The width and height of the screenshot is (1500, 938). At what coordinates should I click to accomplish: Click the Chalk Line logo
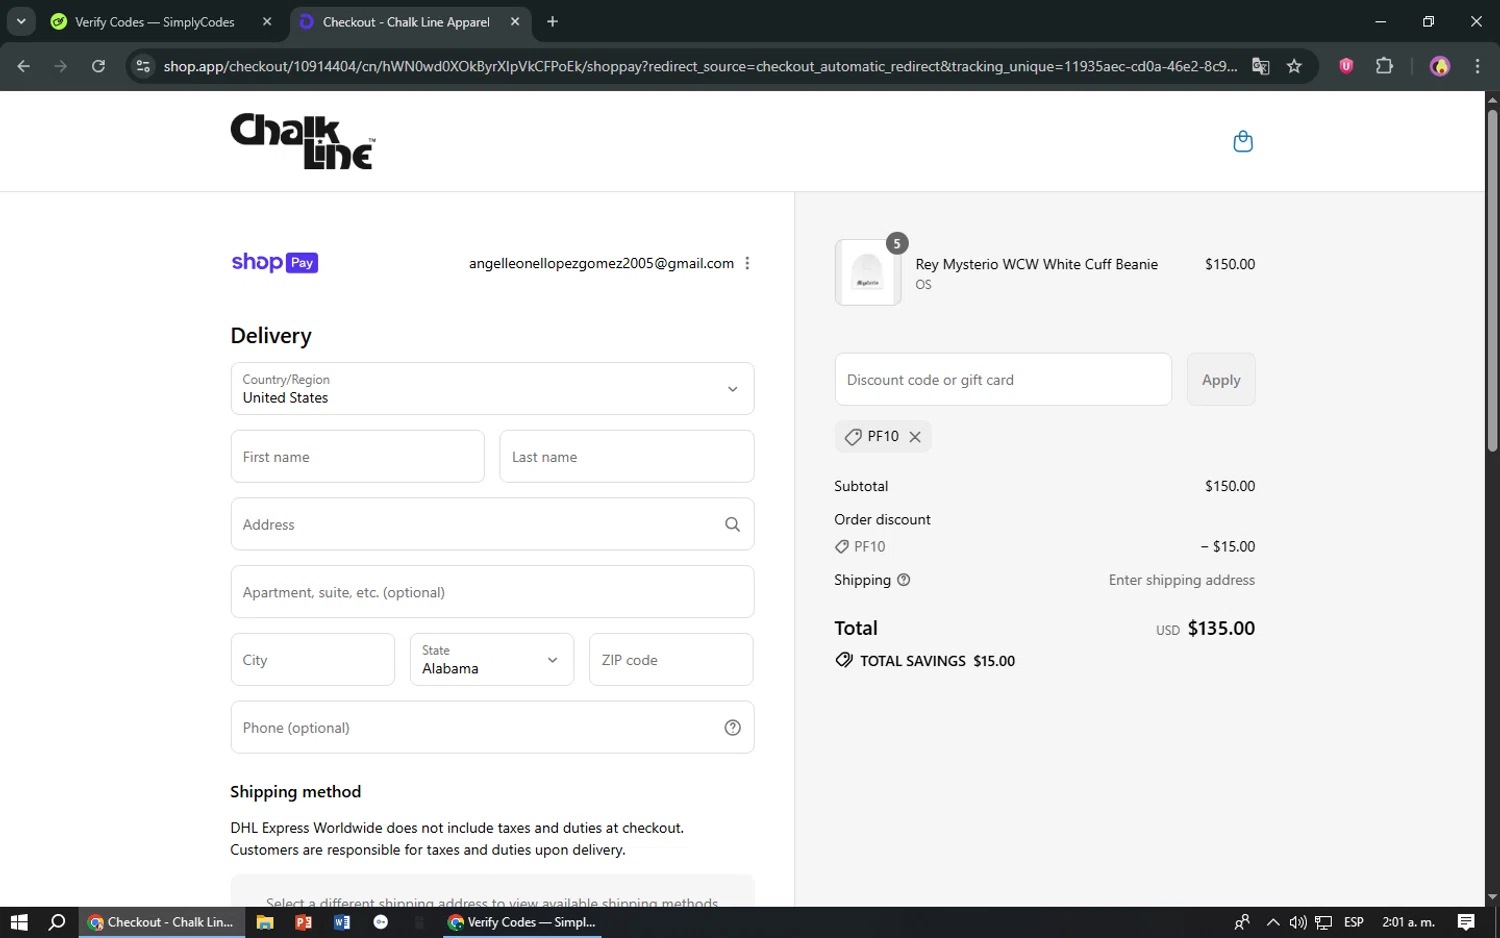303,141
